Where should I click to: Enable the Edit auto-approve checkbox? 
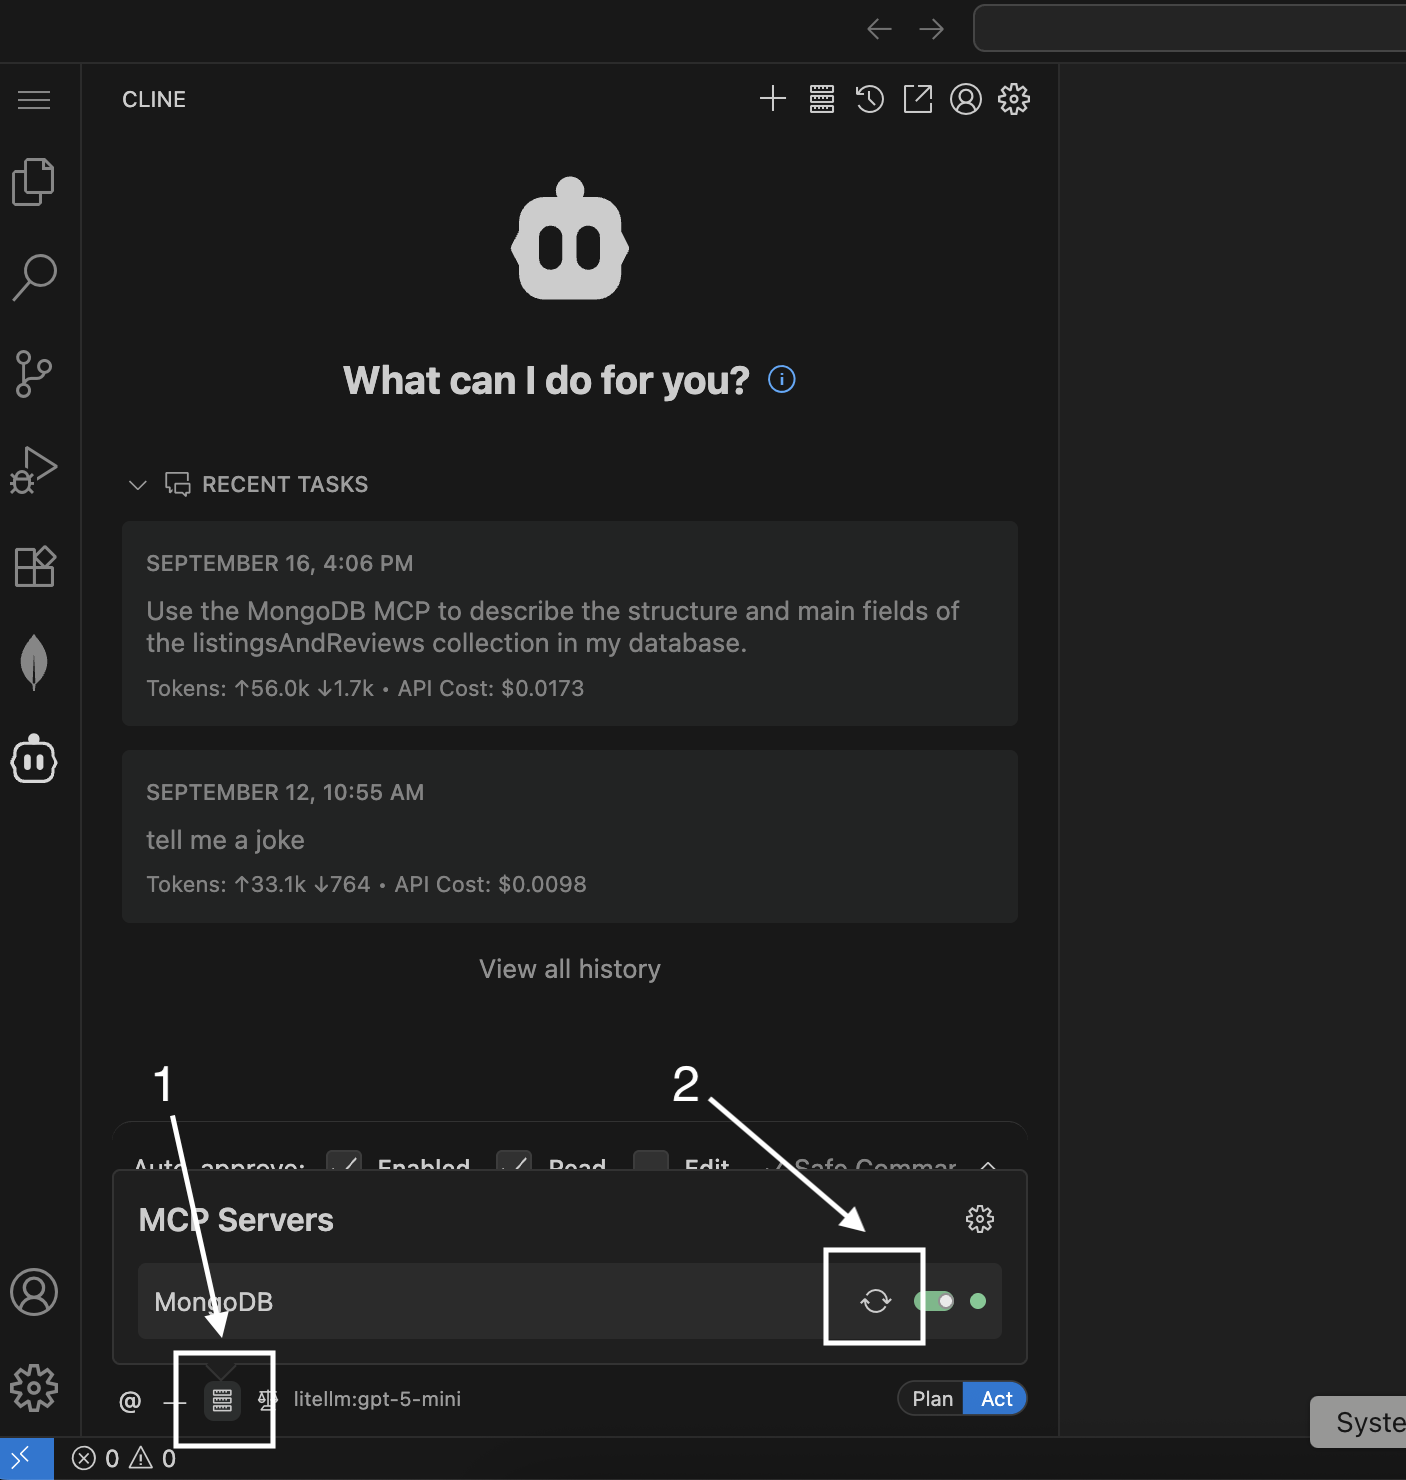(651, 1162)
